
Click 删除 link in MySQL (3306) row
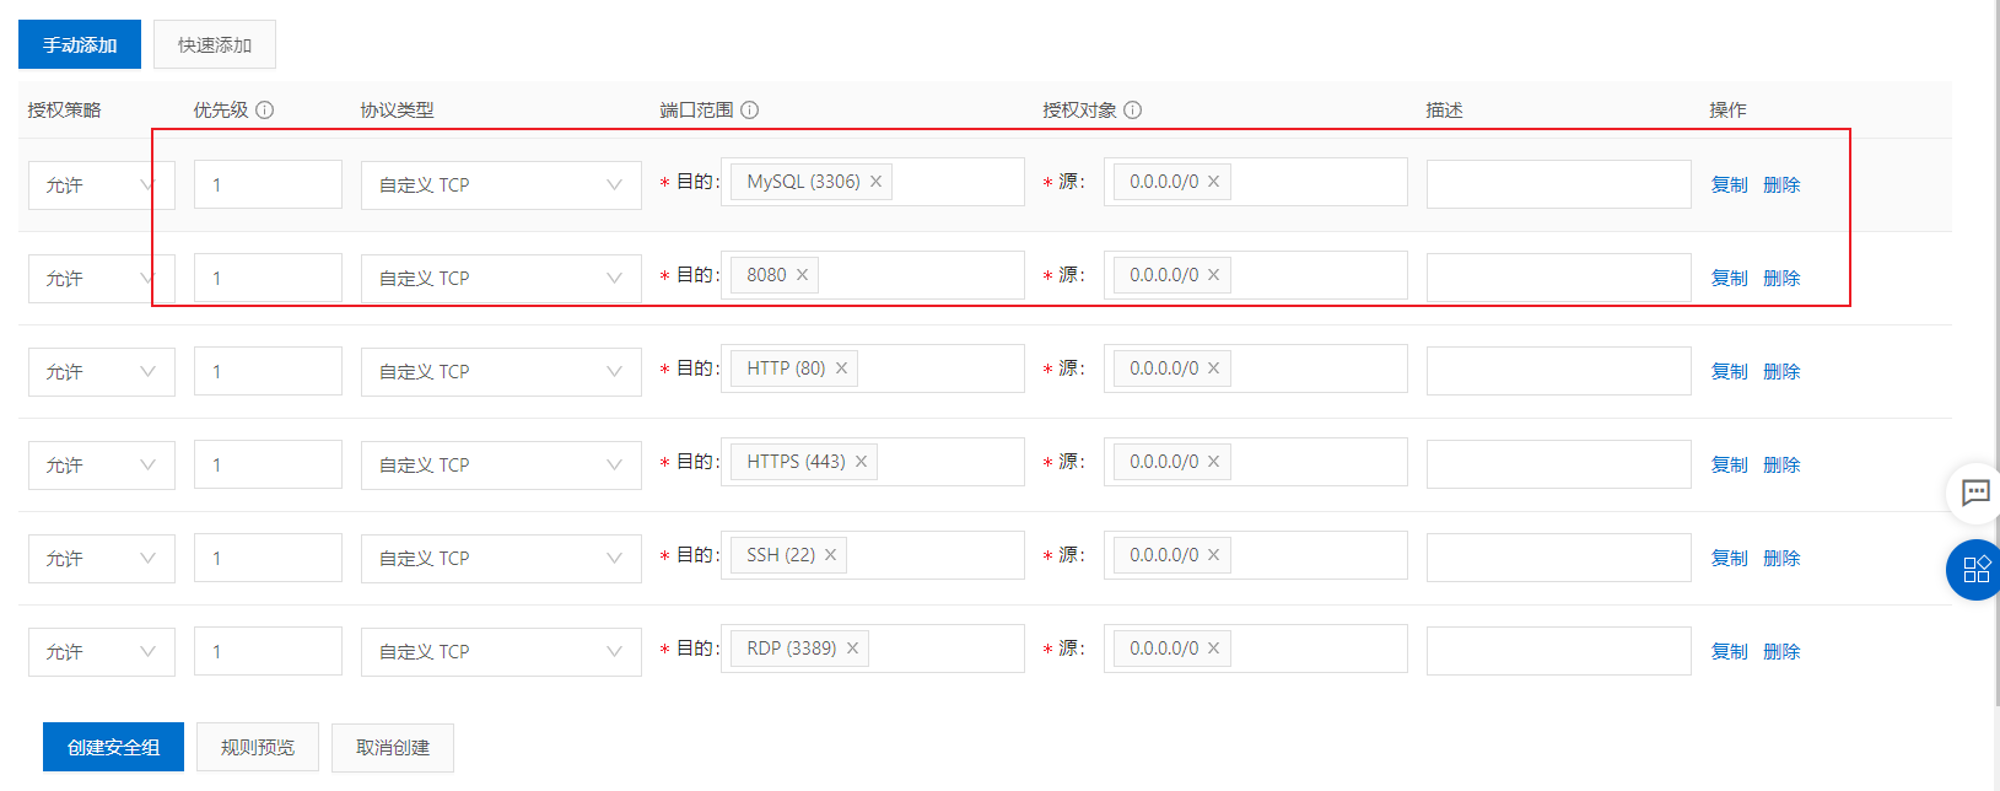[x=1781, y=185]
